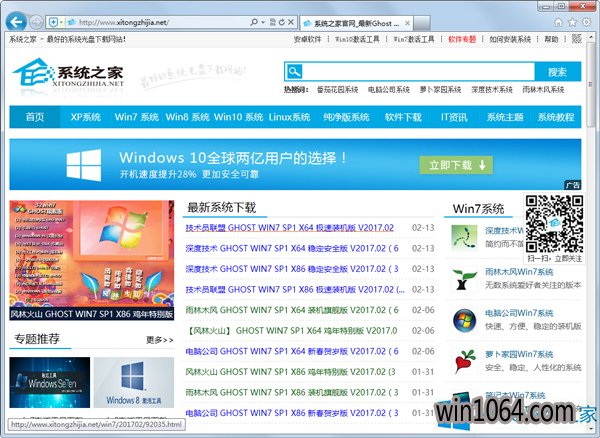This screenshot has width=600, height=438.
Task: Focus the site search input field
Action: click(x=419, y=72)
